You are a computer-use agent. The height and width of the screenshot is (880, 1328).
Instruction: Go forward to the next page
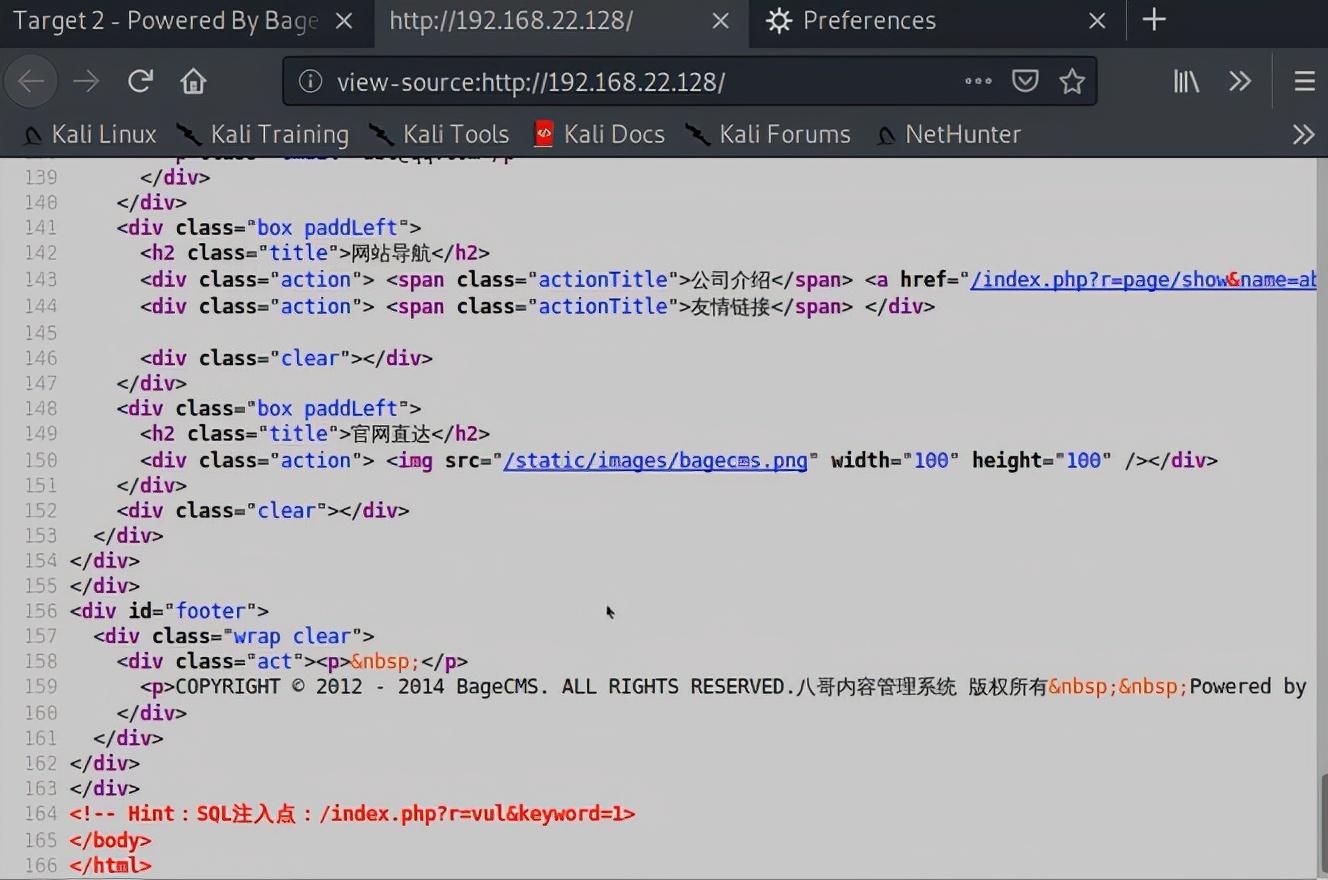point(86,81)
